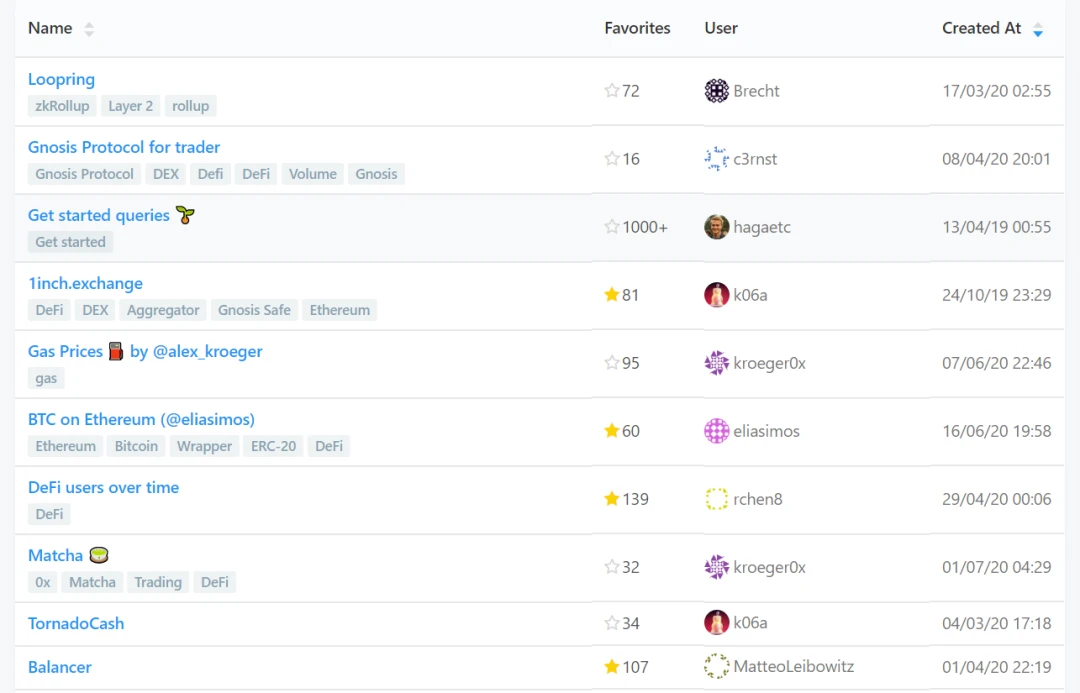Open Gnosis Protocol for trader dashboard
The height and width of the screenshot is (693, 1080).
coord(124,147)
